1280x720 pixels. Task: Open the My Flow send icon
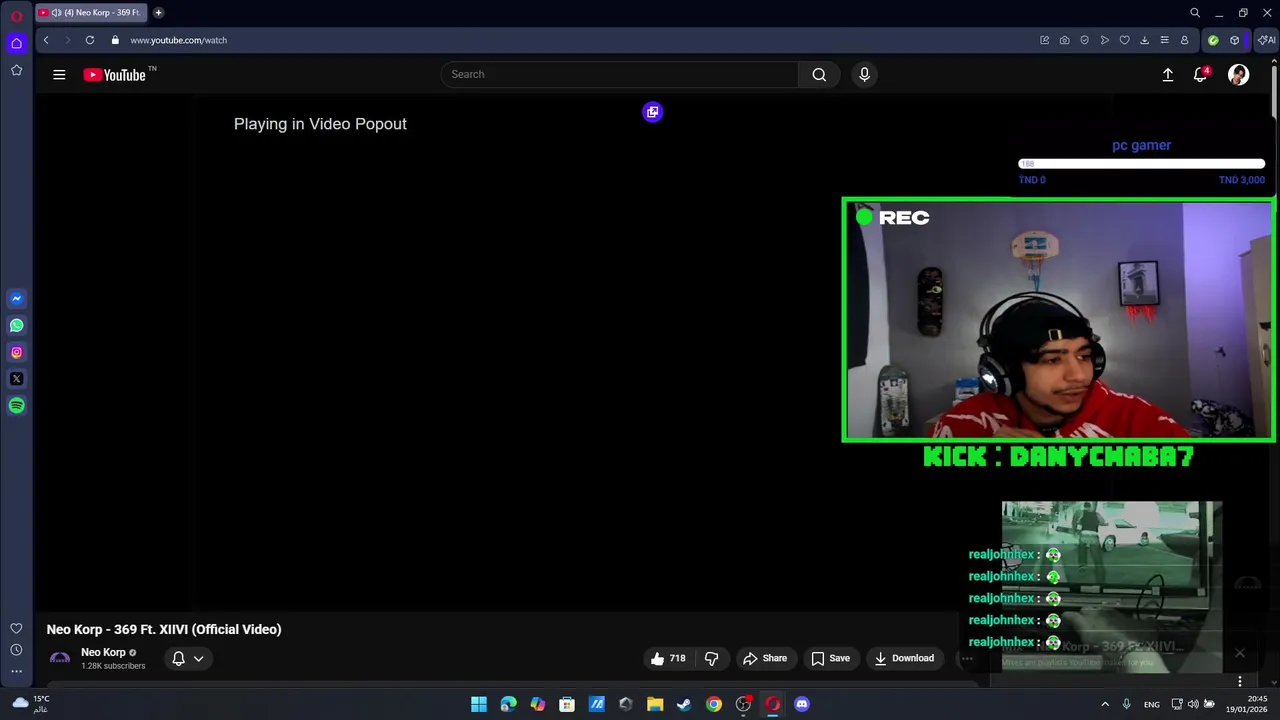(x=1104, y=40)
